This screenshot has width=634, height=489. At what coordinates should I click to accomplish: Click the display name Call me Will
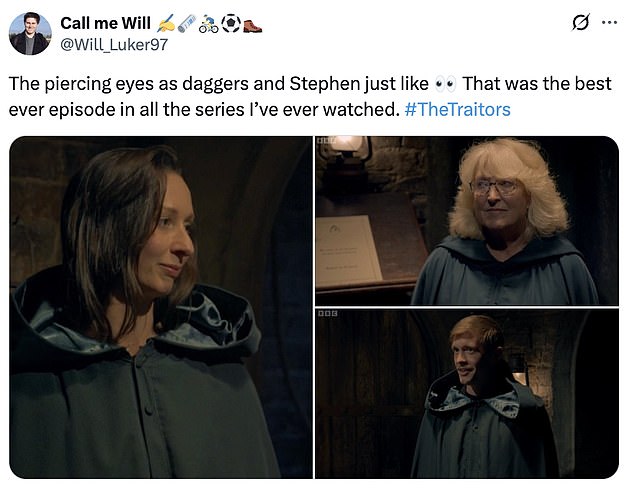pos(106,23)
